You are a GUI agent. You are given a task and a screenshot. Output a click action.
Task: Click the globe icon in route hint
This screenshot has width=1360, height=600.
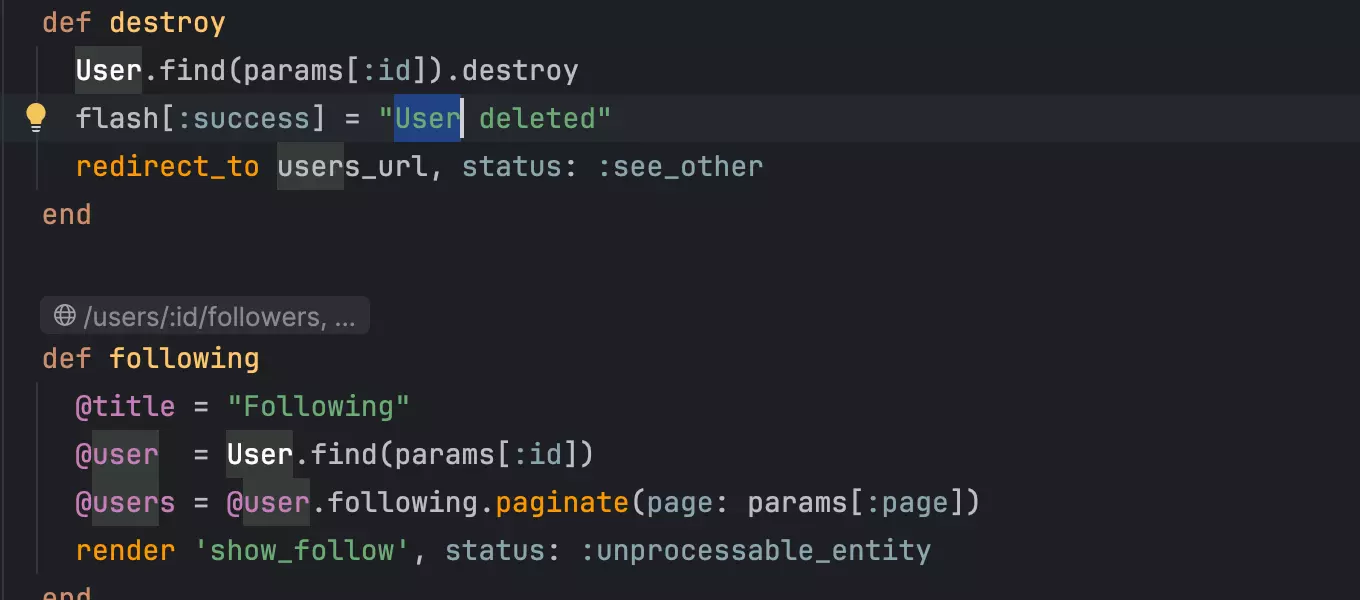[65, 317]
